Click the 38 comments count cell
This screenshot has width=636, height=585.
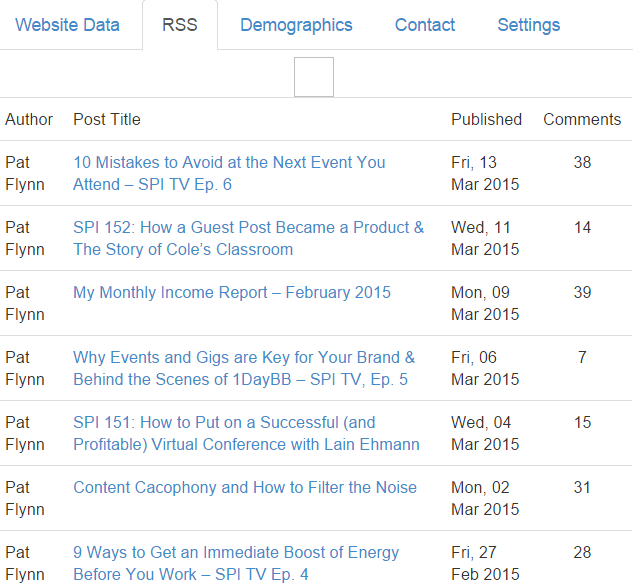[582, 162]
